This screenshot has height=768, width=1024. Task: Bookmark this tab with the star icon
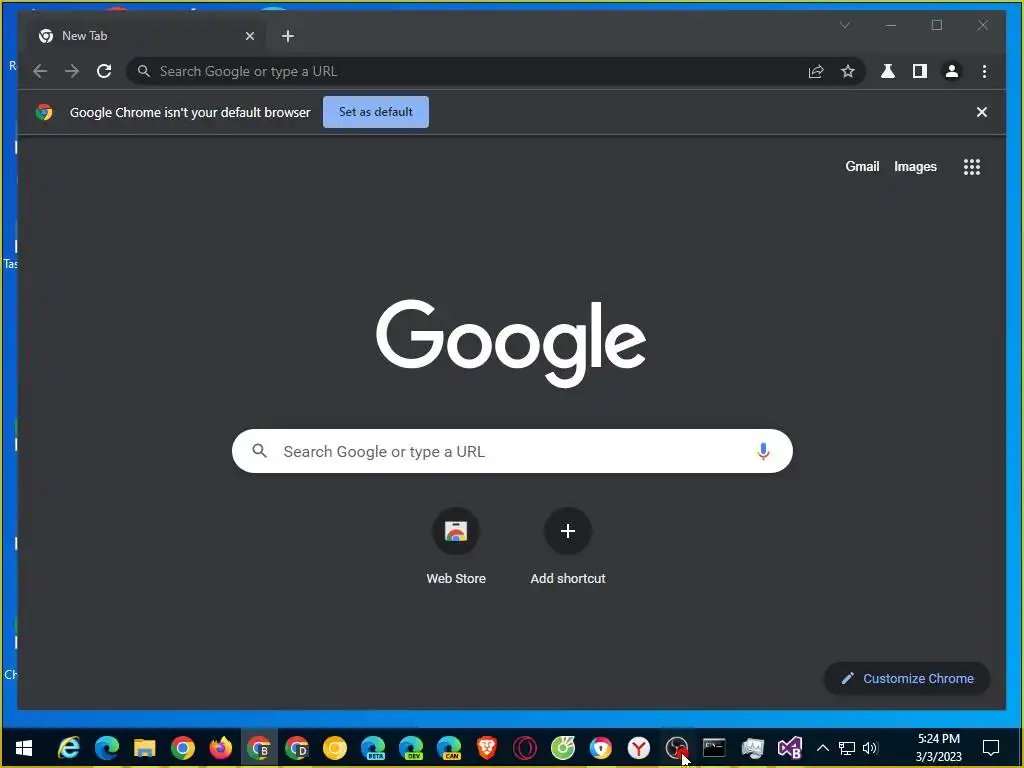848,71
